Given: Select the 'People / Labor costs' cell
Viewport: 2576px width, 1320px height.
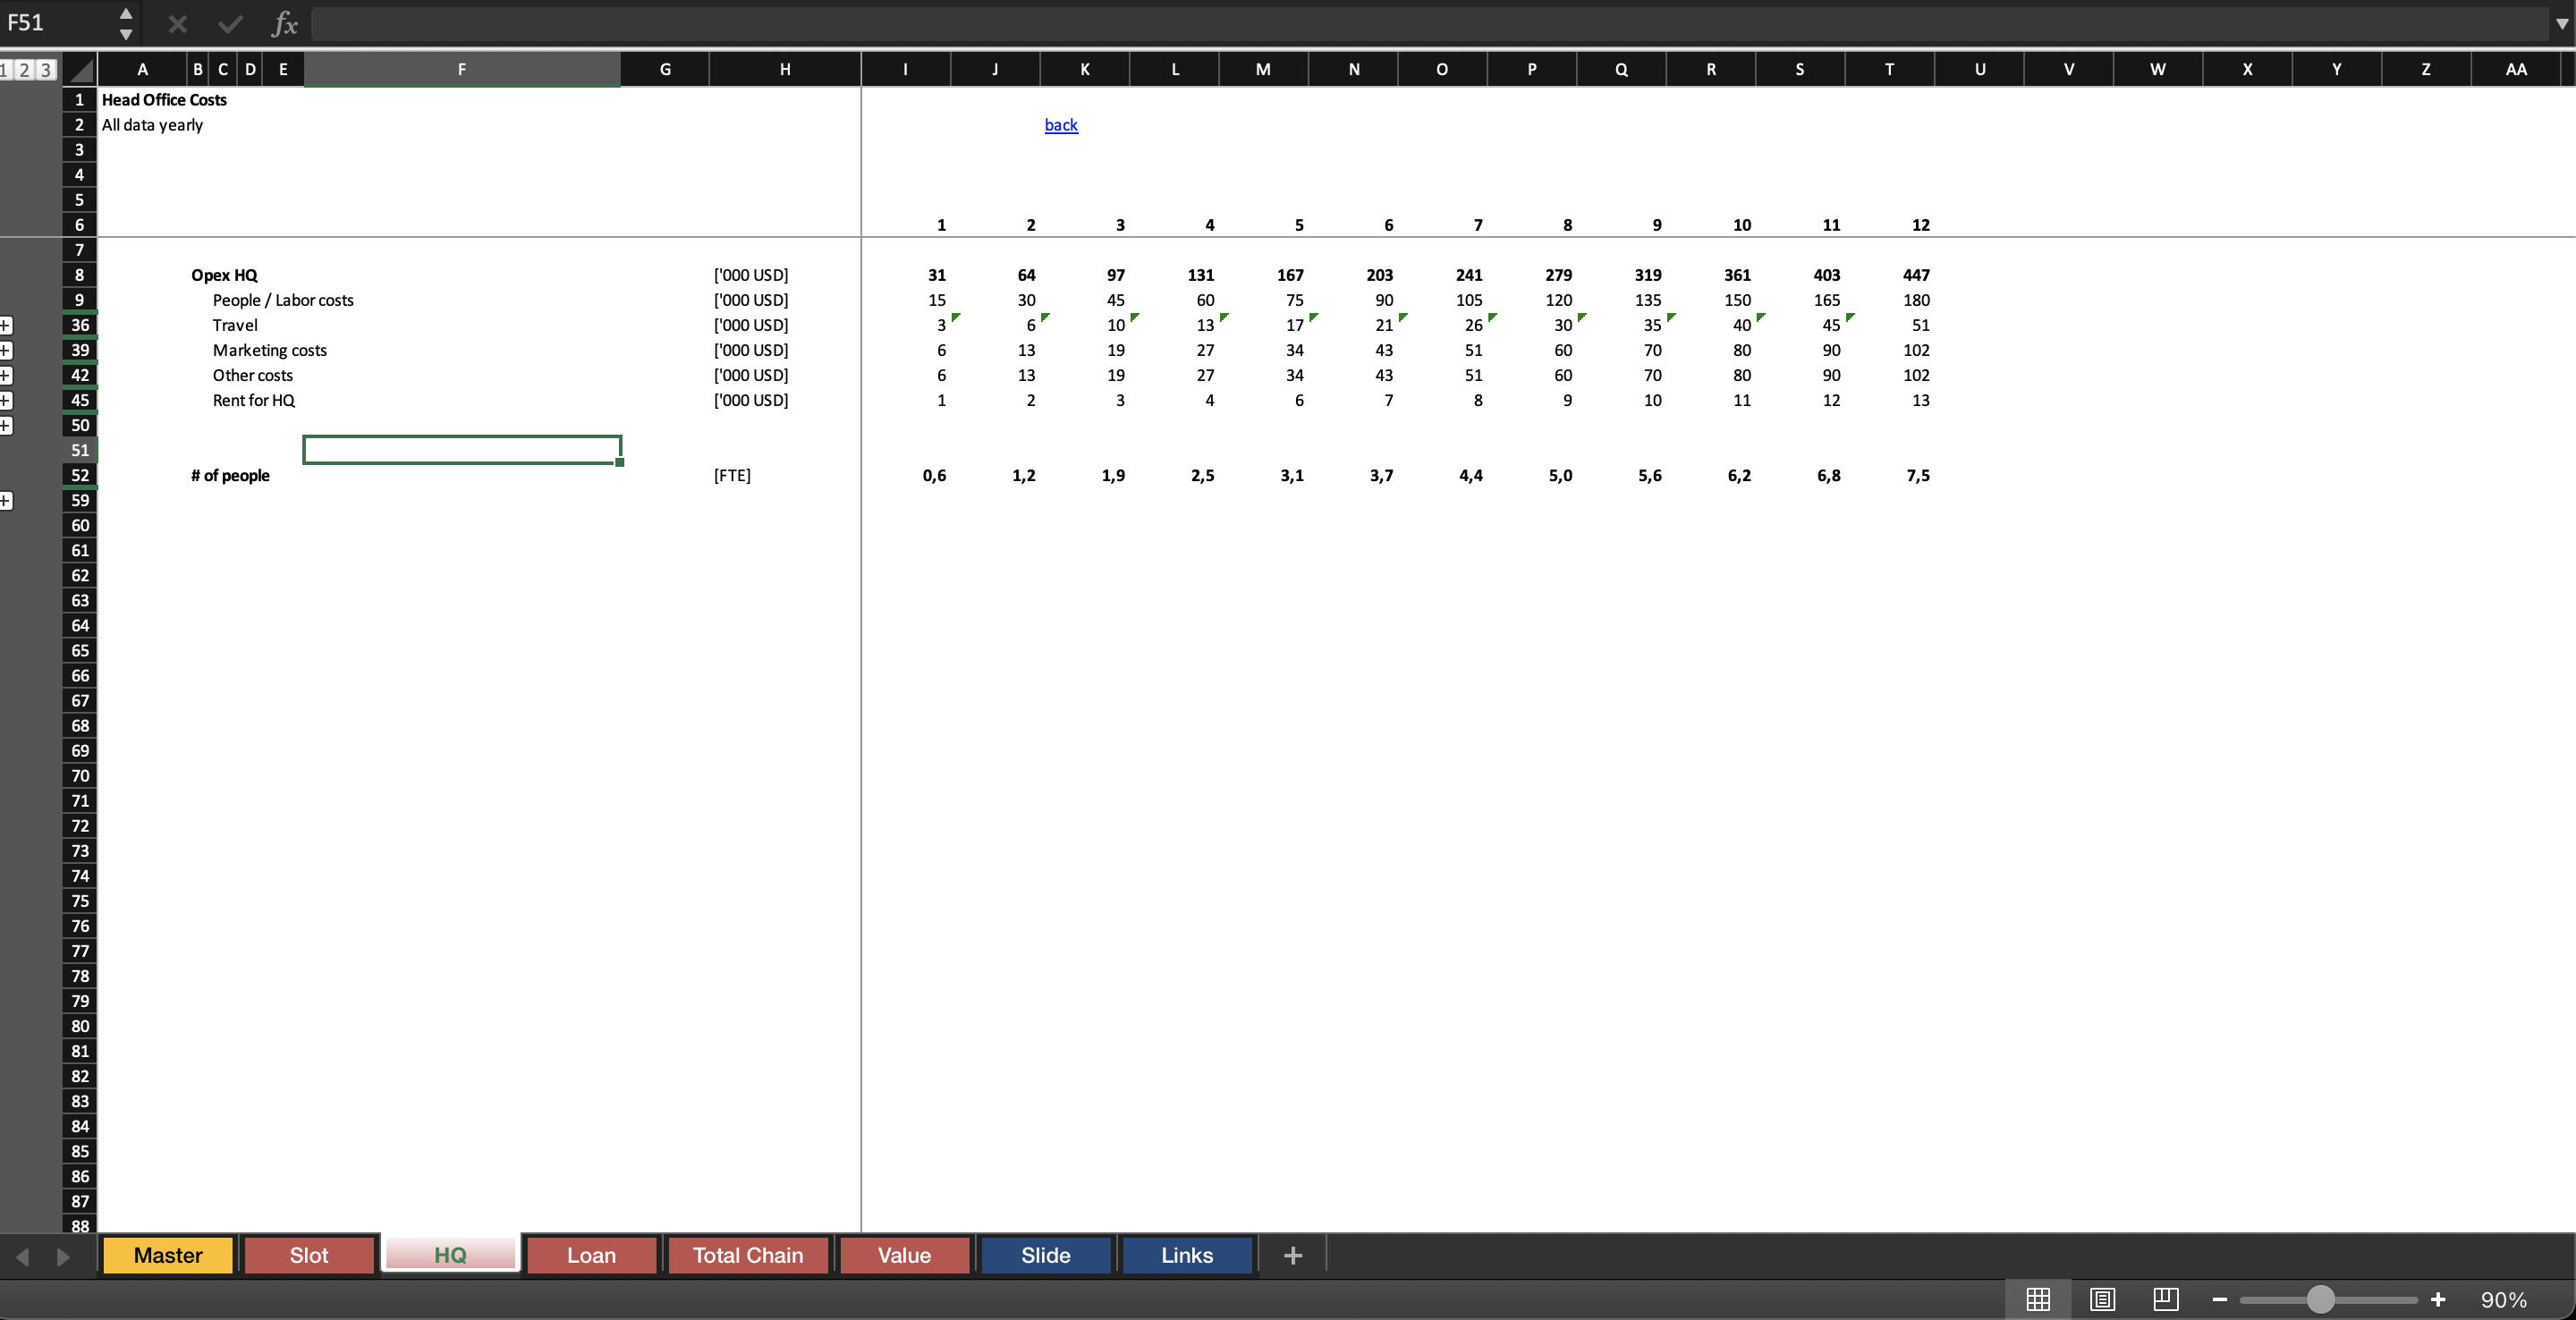Looking at the screenshot, I should tap(283, 300).
